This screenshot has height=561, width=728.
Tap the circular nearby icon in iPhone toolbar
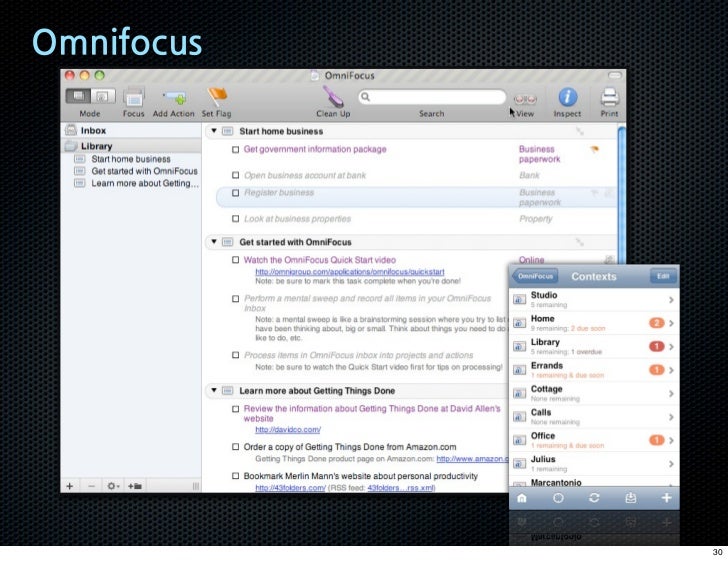(559, 498)
